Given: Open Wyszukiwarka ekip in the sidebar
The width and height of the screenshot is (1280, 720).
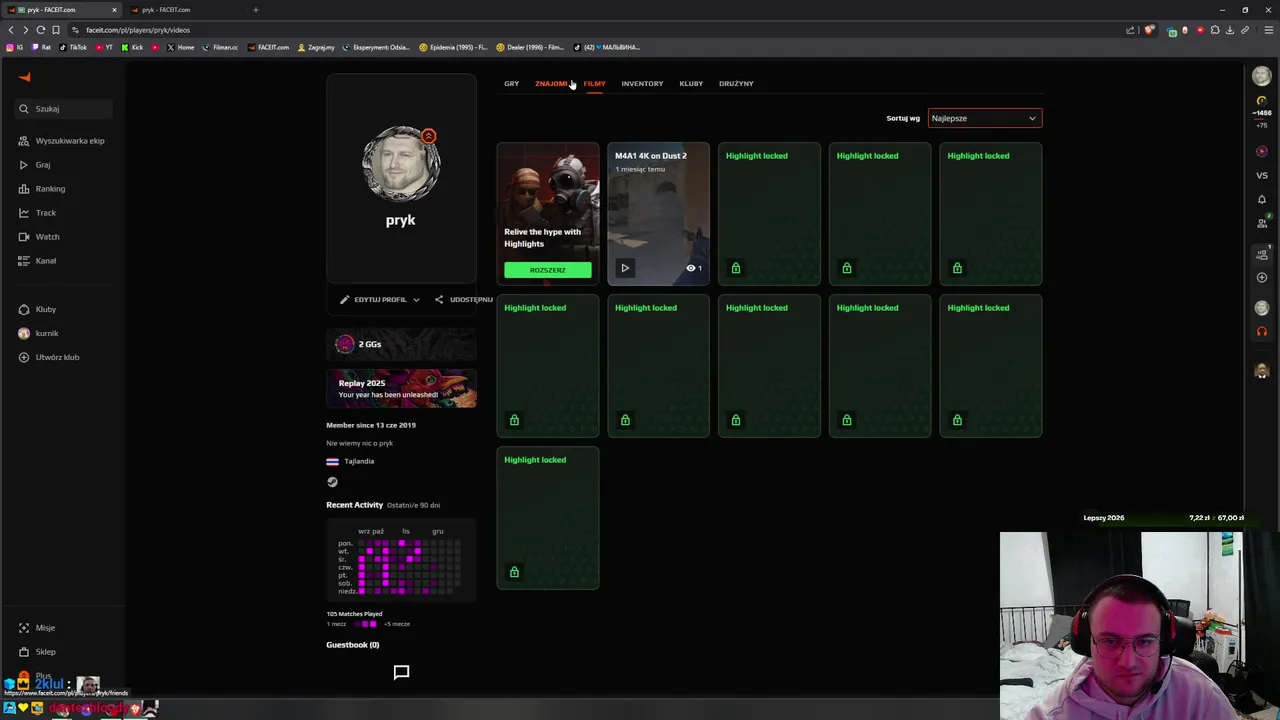Looking at the screenshot, I should (61, 141).
